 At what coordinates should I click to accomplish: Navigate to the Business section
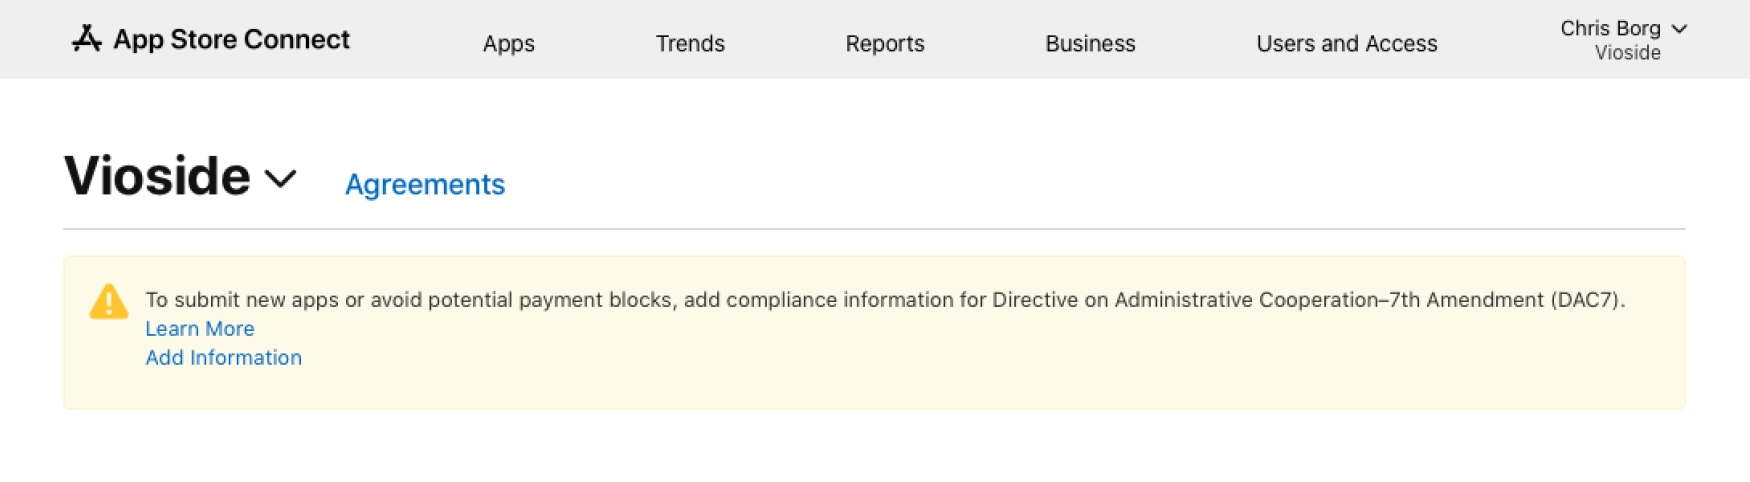tap(1090, 44)
